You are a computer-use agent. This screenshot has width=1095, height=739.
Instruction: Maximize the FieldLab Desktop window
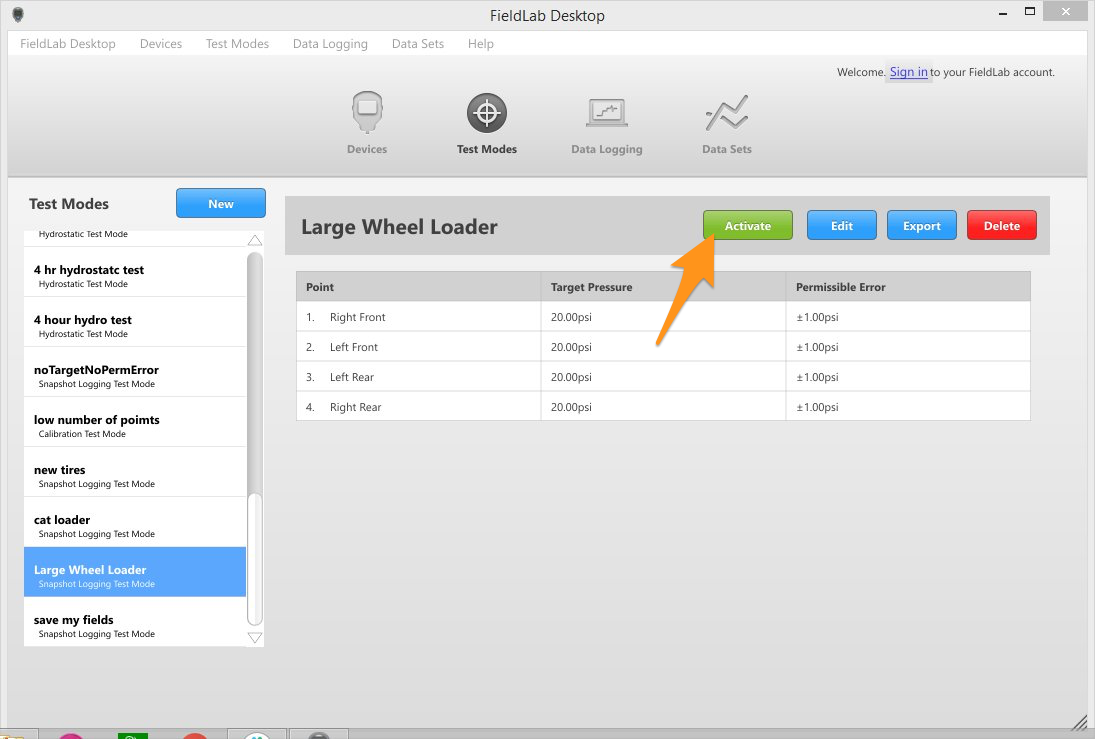point(1029,11)
